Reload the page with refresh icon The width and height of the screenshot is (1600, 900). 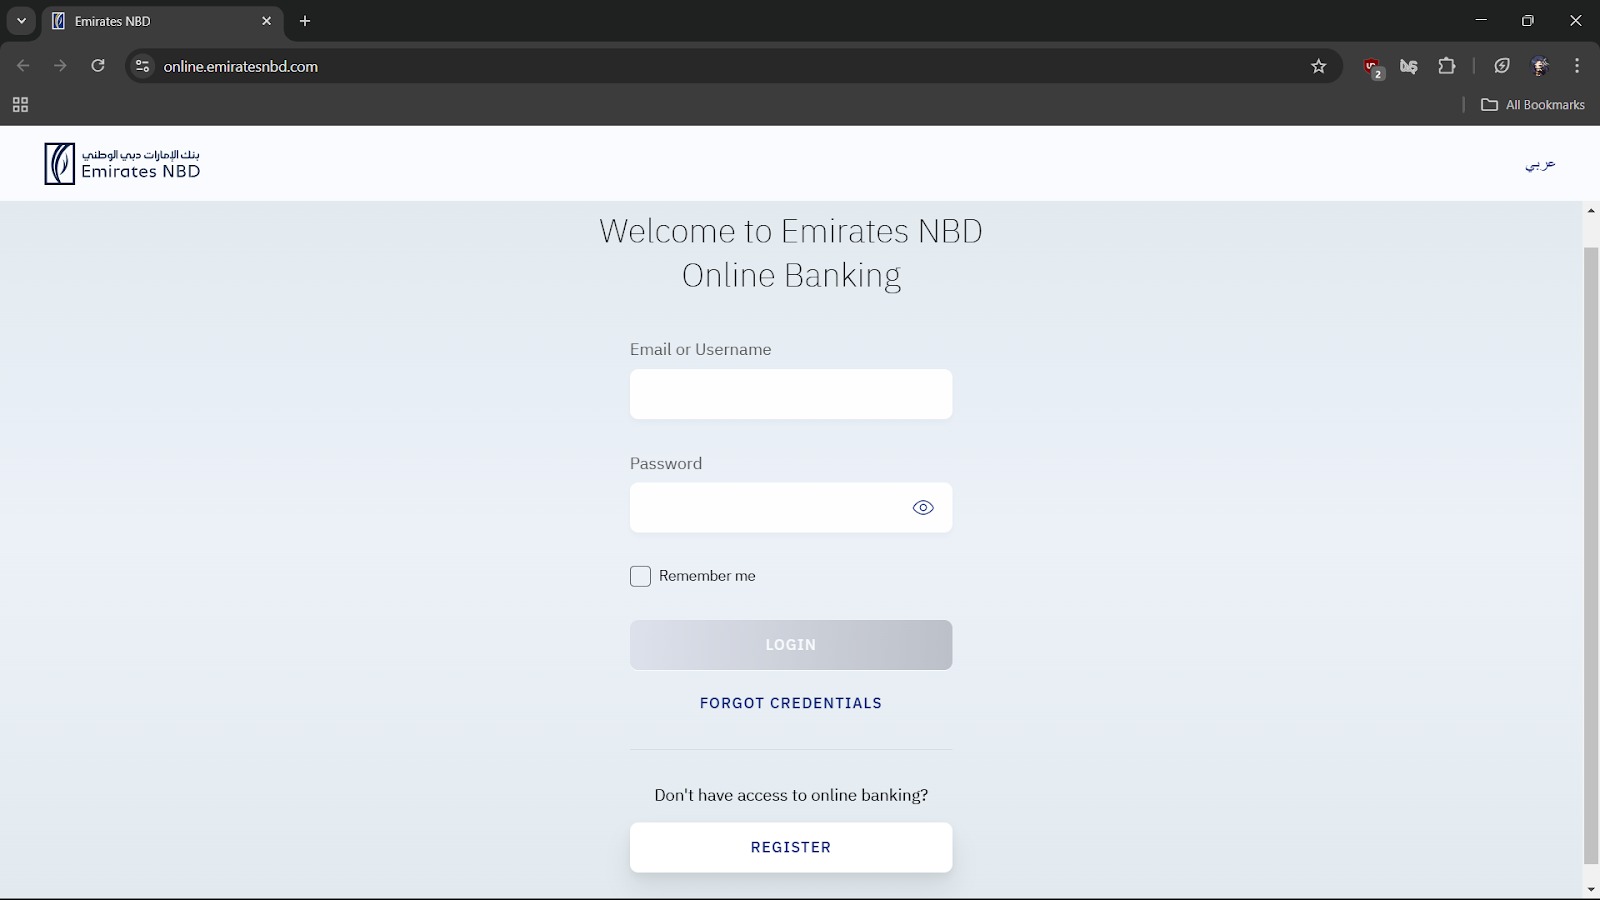click(98, 66)
